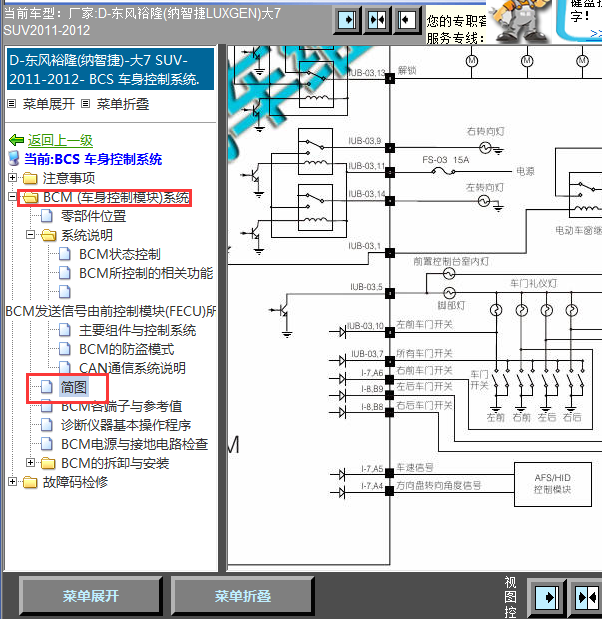
Task: Click the 前置控制台室内灯 label
Action: coord(451,261)
